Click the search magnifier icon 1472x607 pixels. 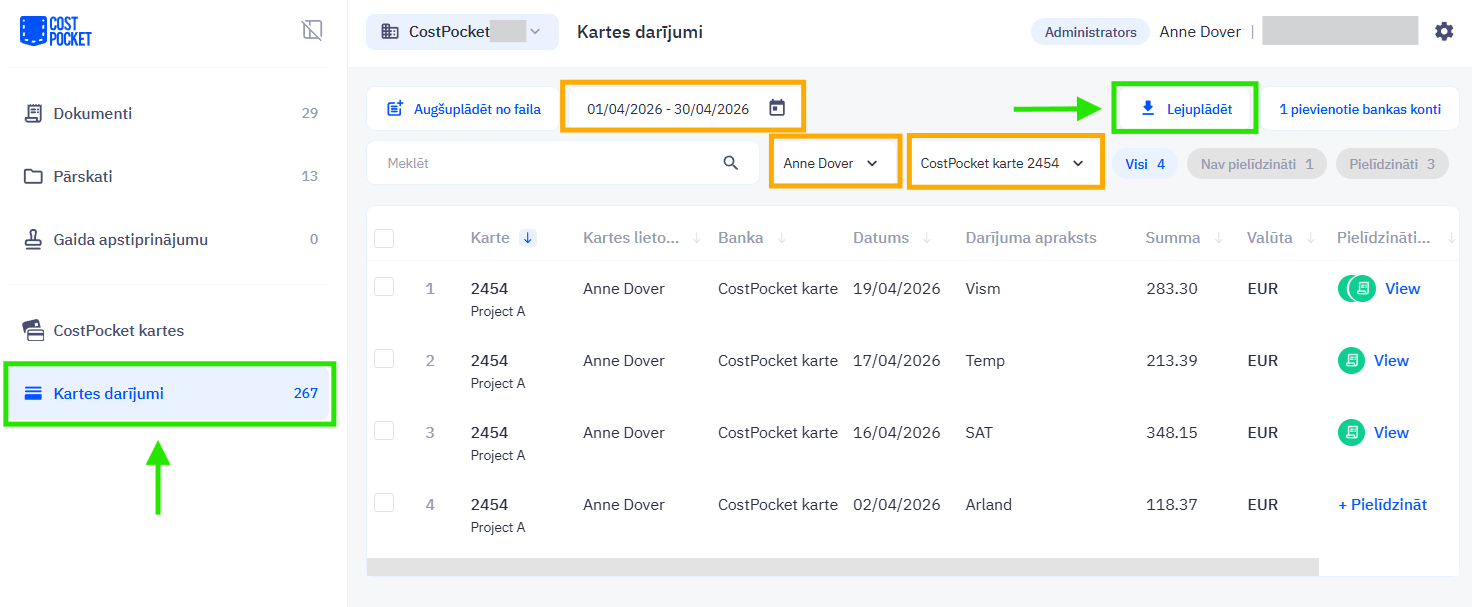(x=731, y=163)
